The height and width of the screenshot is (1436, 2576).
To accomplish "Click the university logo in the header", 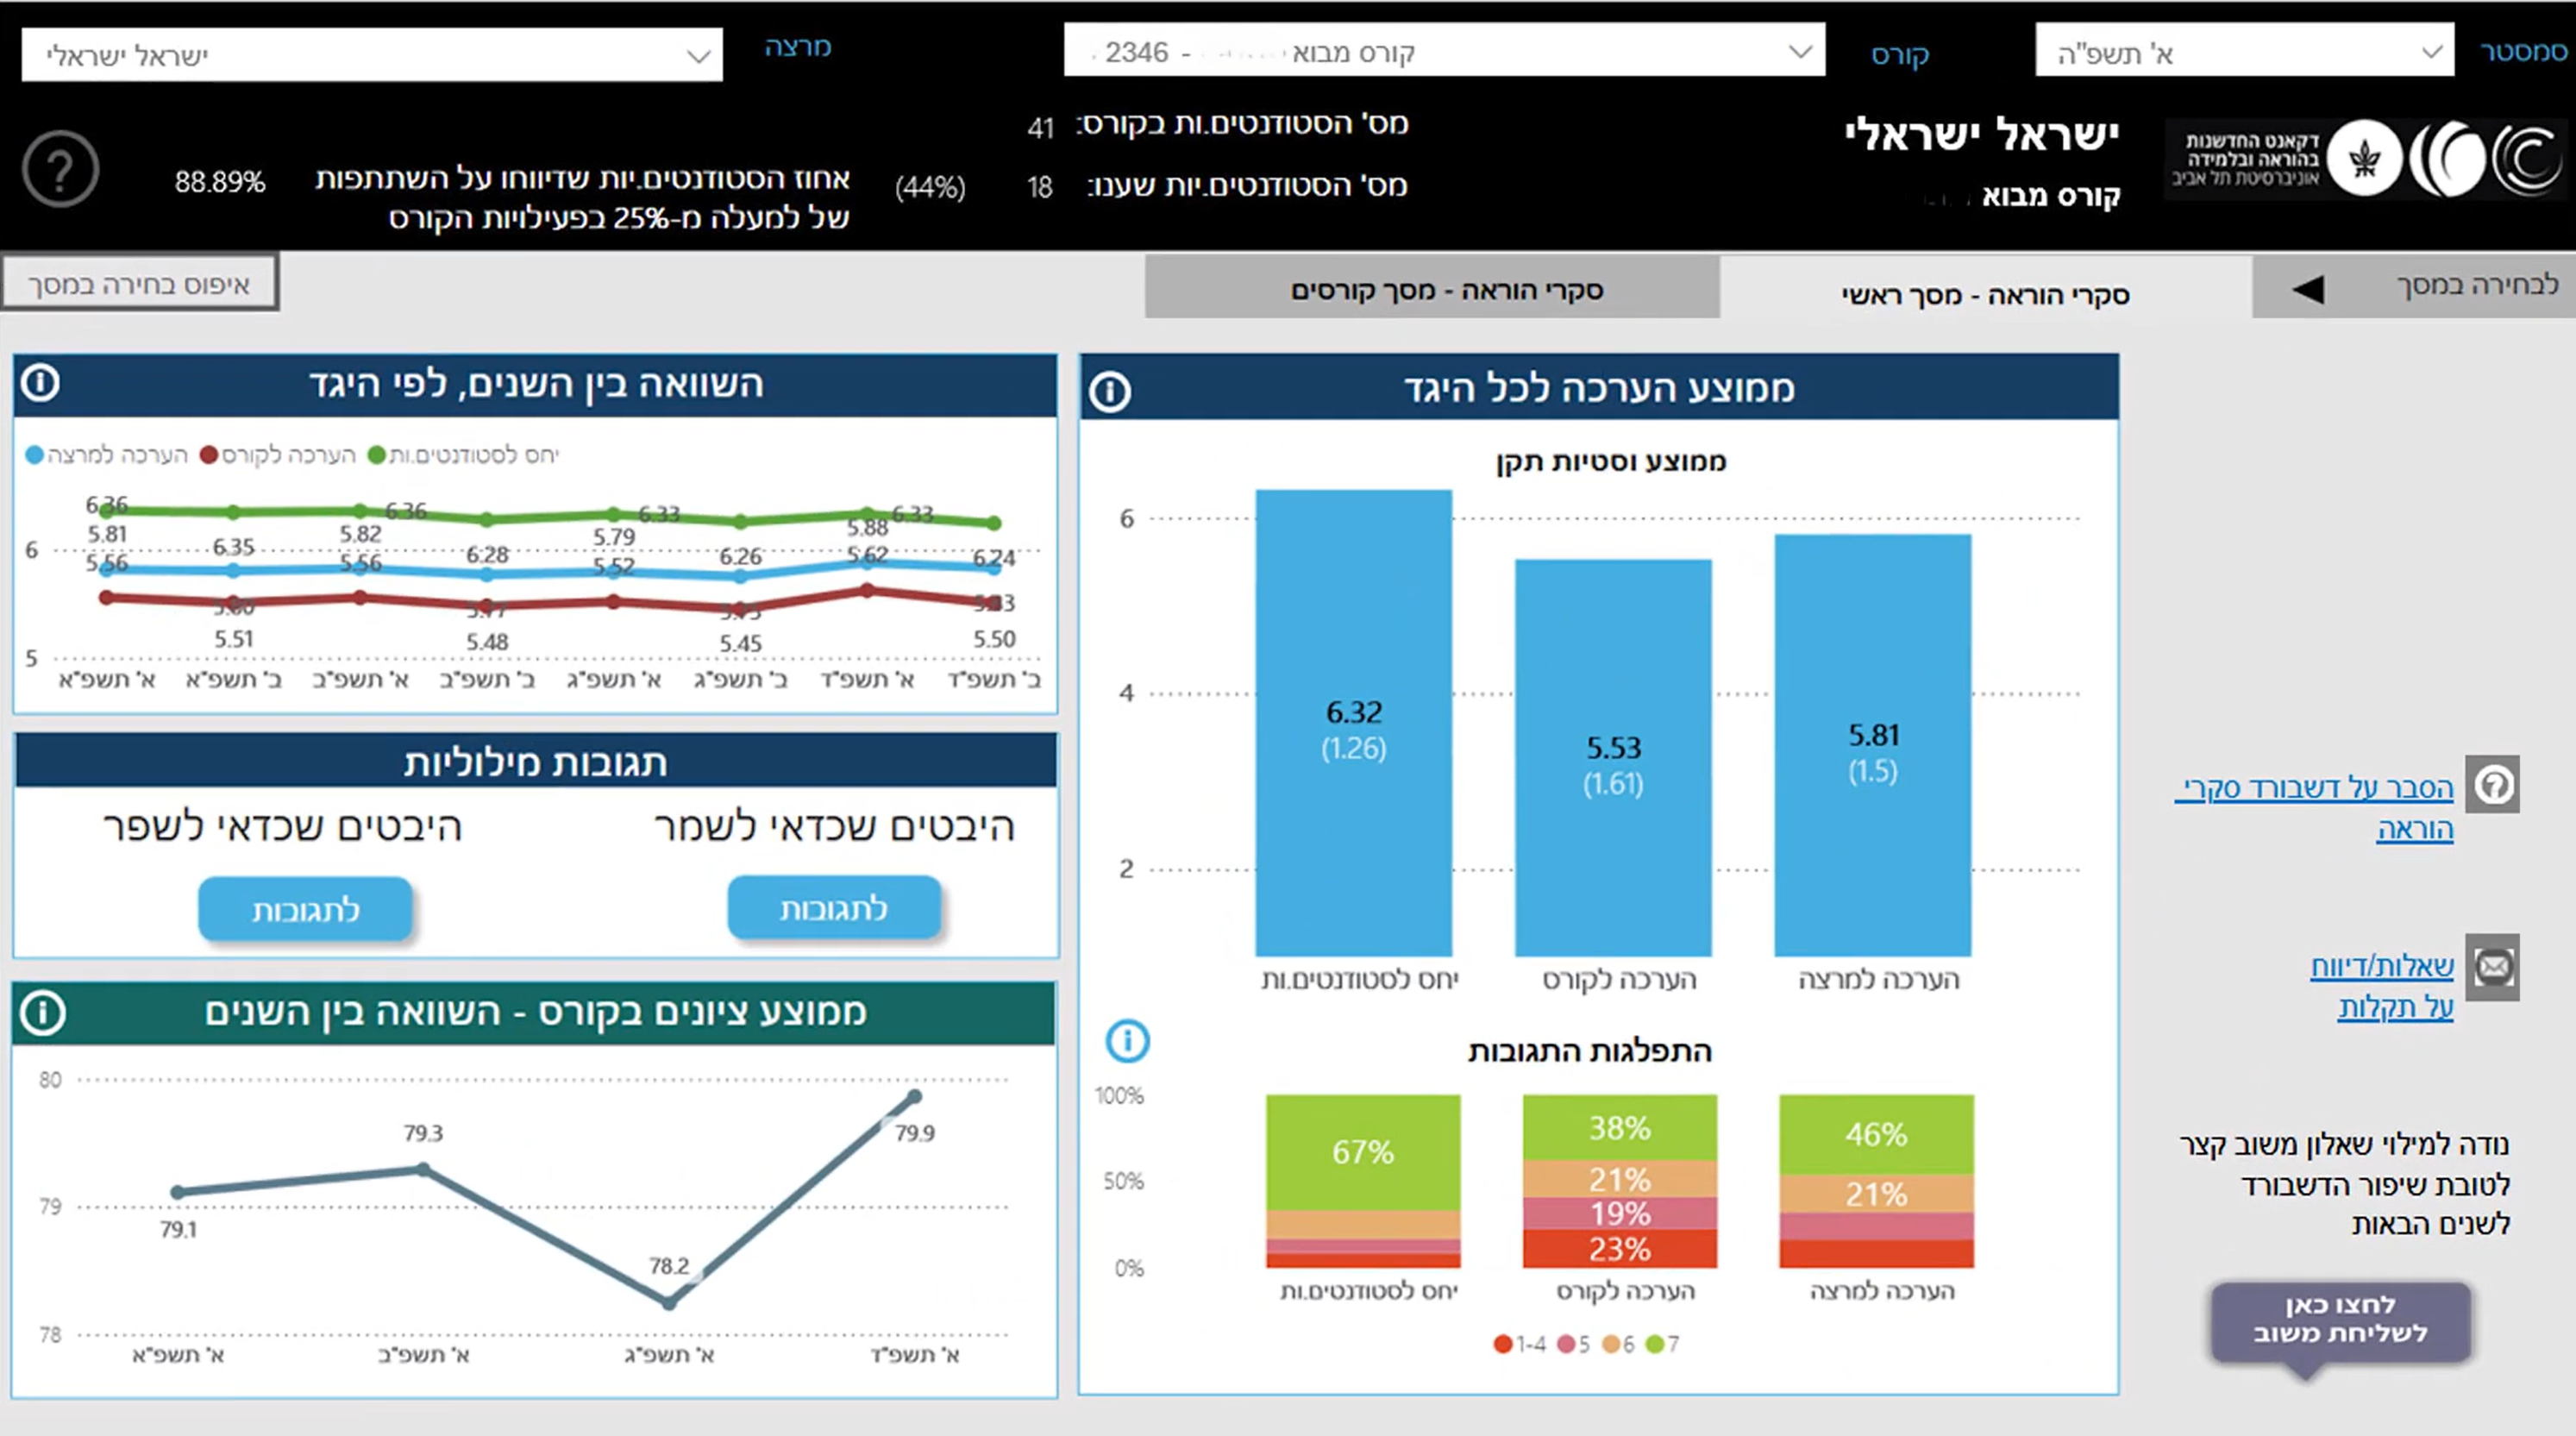I will tap(2366, 158).
